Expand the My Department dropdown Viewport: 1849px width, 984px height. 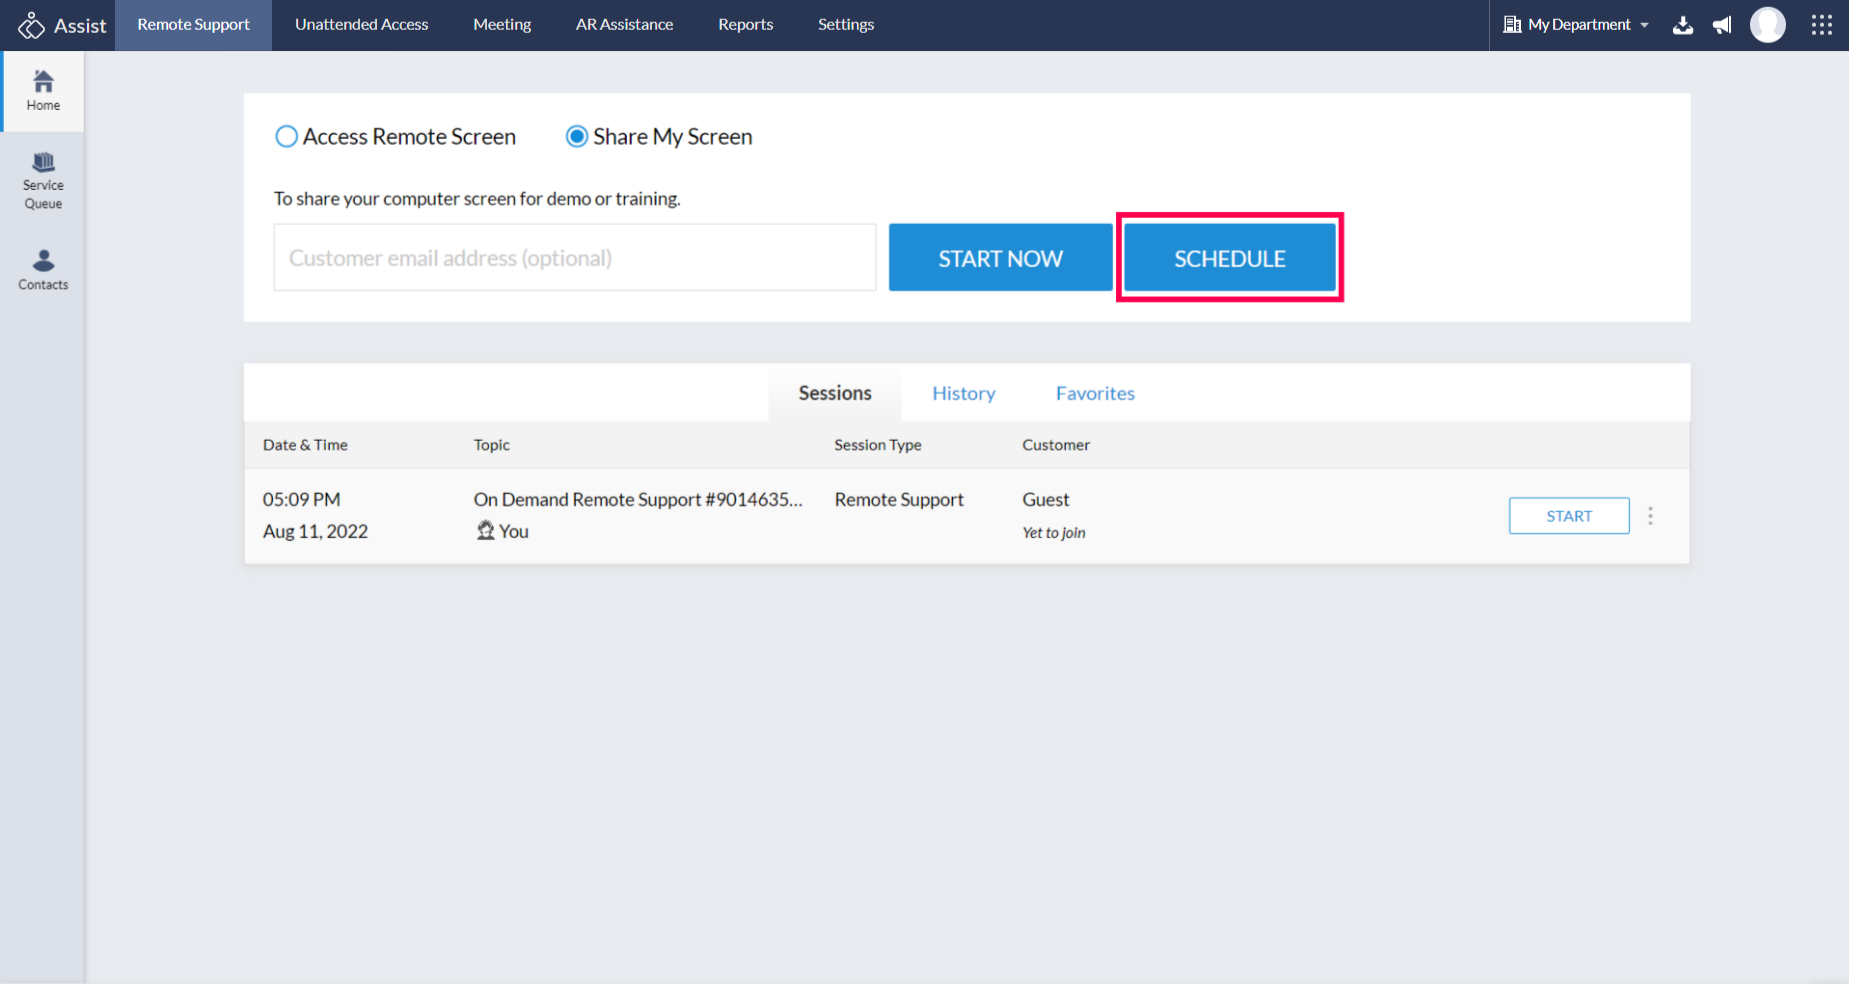[x=1577, y=25]
